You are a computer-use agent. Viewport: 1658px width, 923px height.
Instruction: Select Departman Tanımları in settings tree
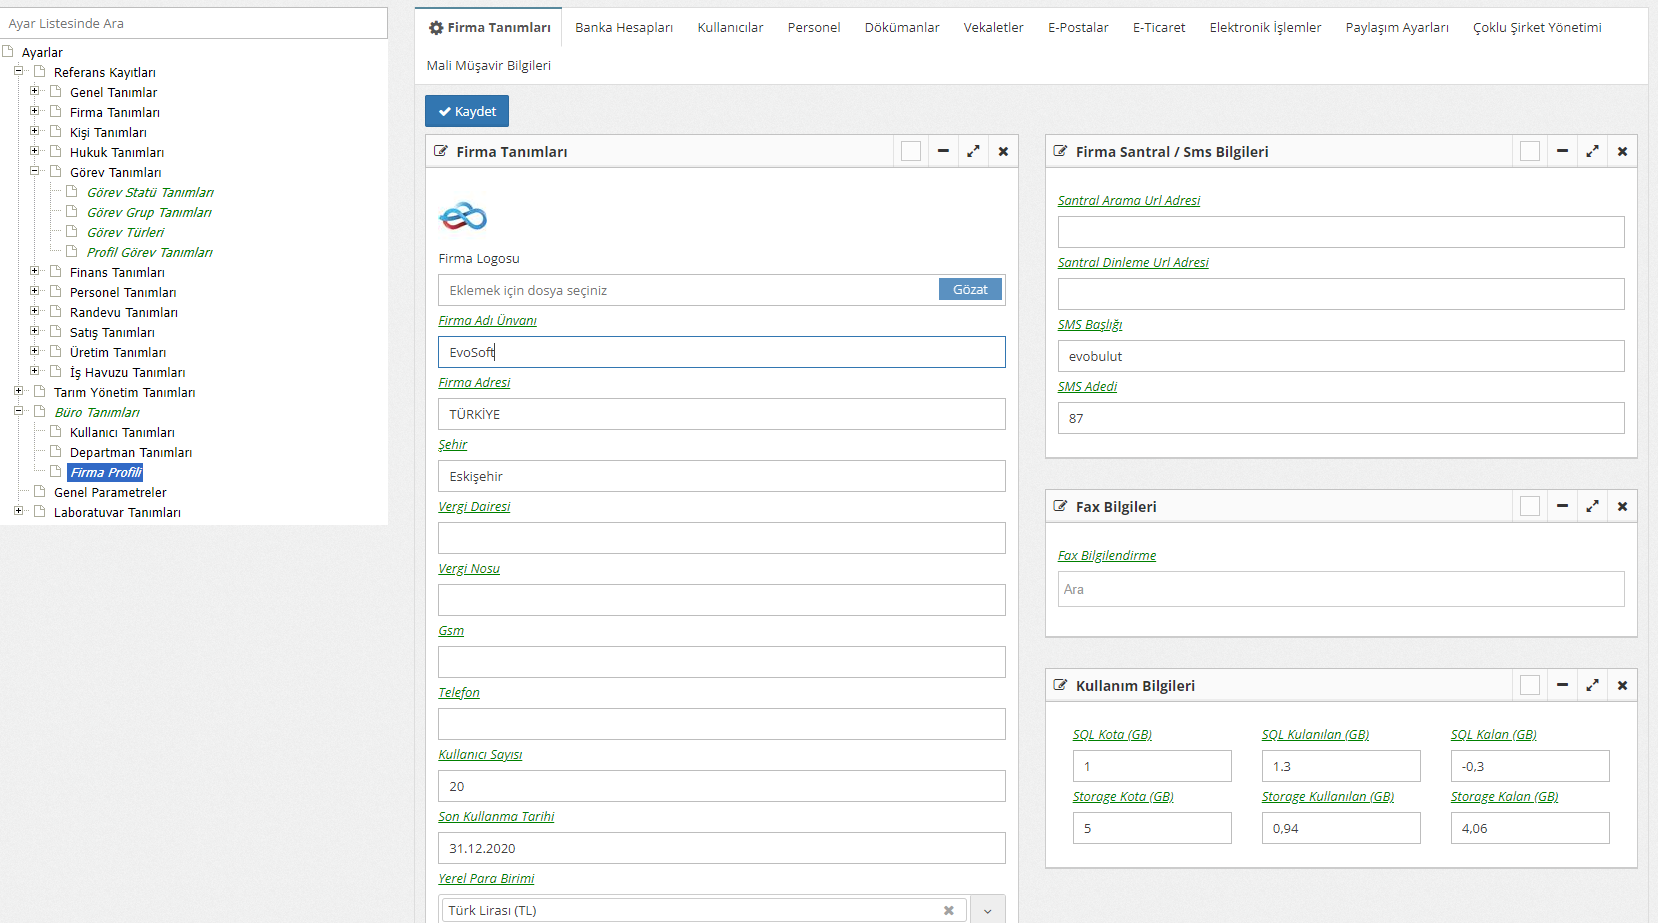click(130, 452)
